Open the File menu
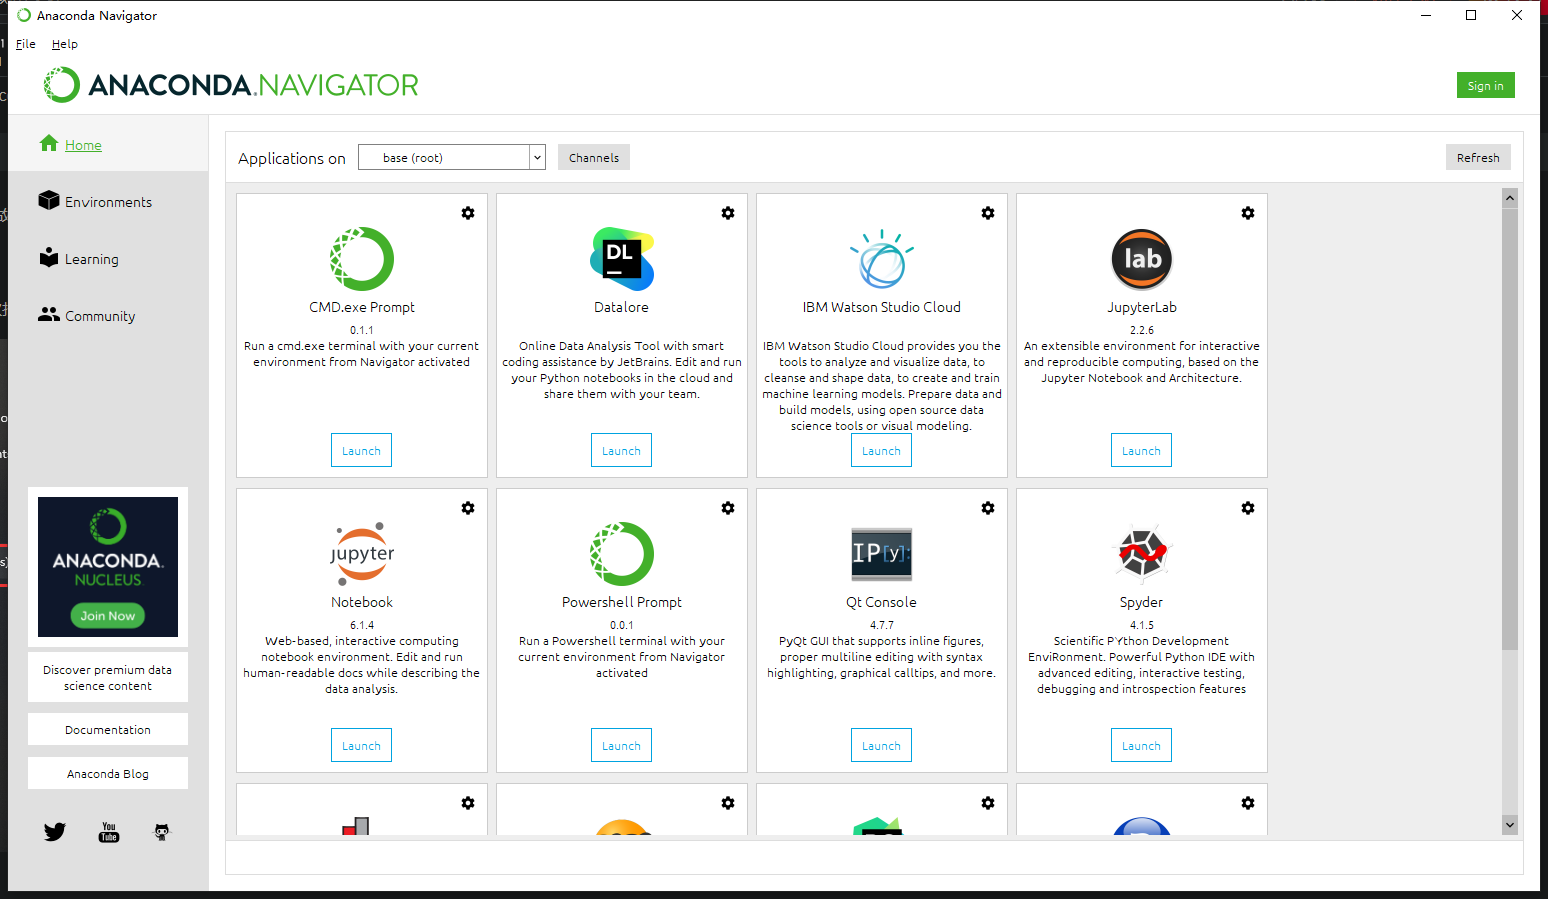Image resolution: width=1548 pixels, height=899 pixels. point(26,44)
